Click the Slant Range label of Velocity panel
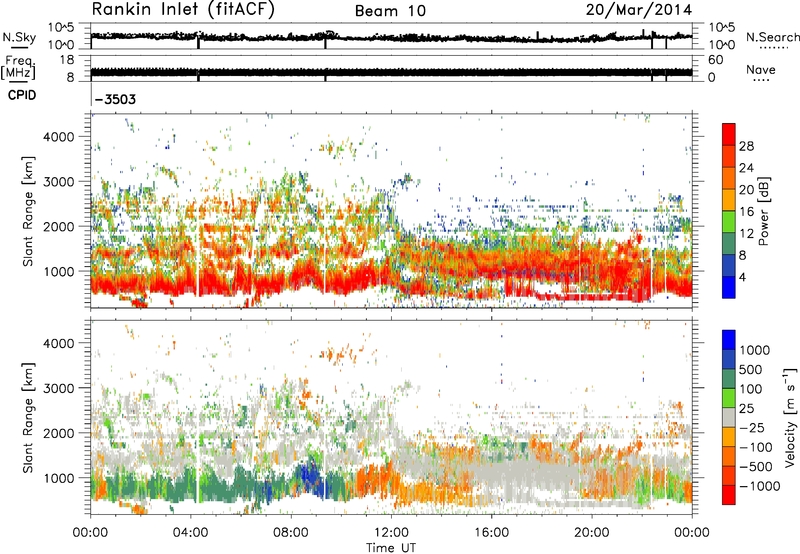The image size is (800, 554). coord(28,417)
